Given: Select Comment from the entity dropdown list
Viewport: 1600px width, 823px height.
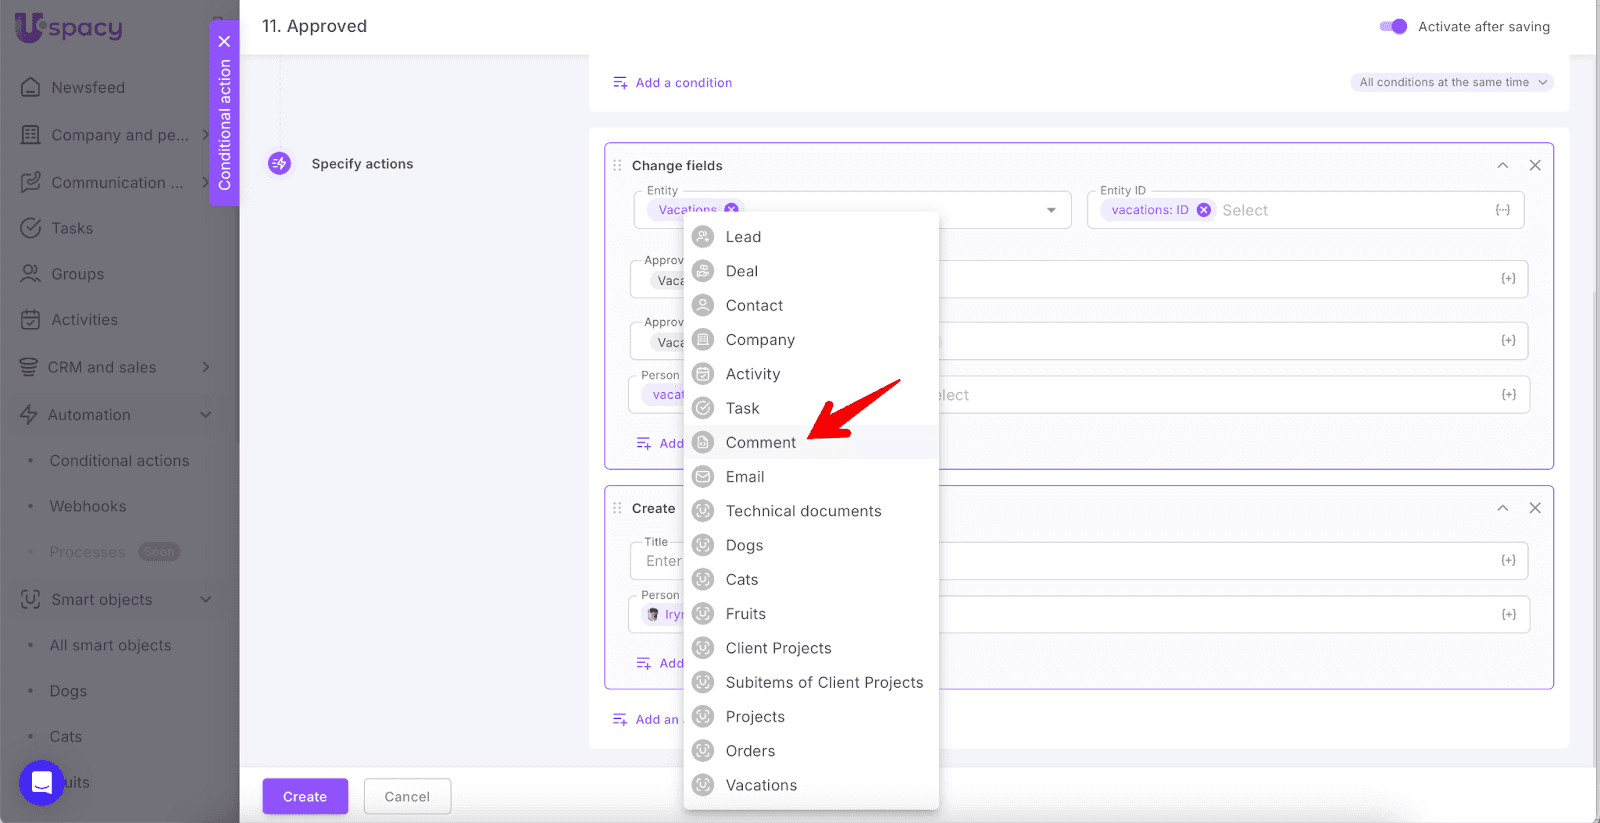Looking at the screenshot, I should tap(760, 442).
